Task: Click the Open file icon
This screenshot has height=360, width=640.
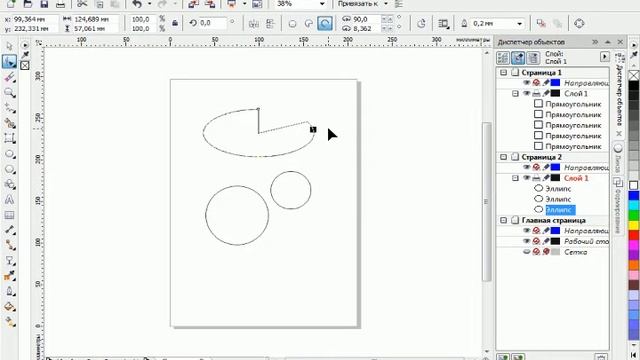Action: [27, 4]
